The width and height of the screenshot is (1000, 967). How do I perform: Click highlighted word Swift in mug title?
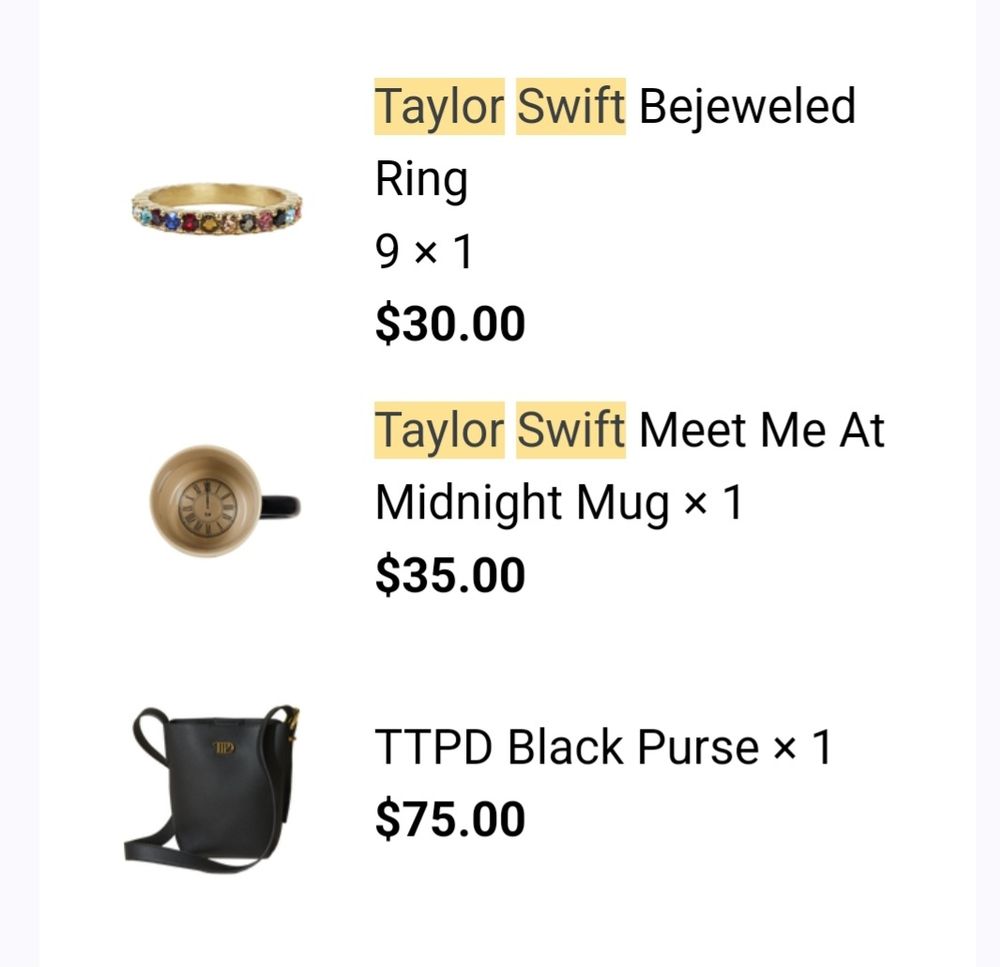pos(571,430)
